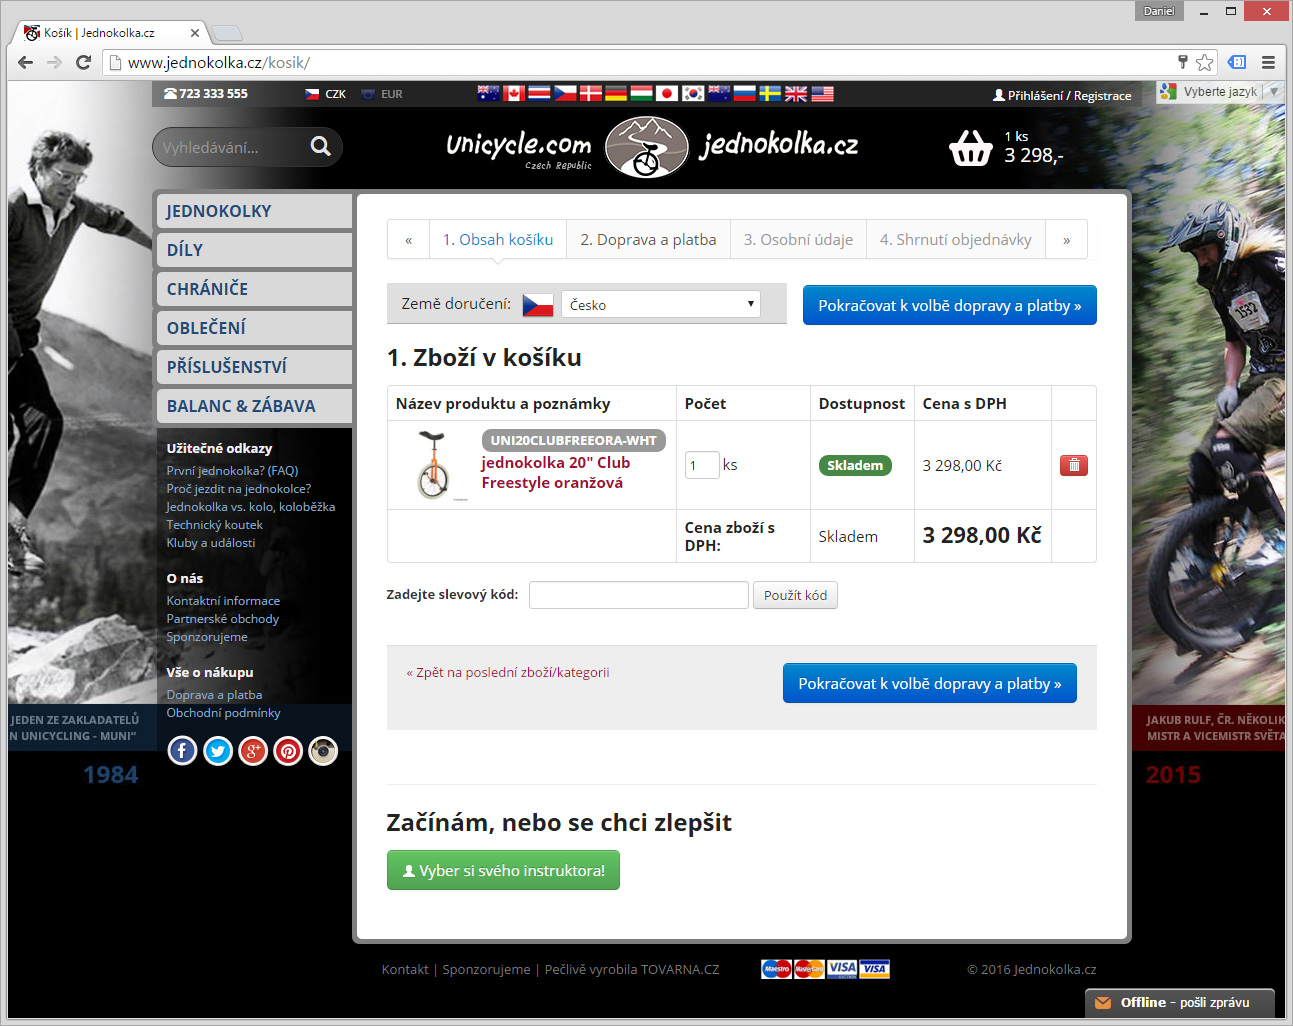Screen dimensions: 1293x1026
Task: Open the Pinterest icon
Action: point(288,750)
